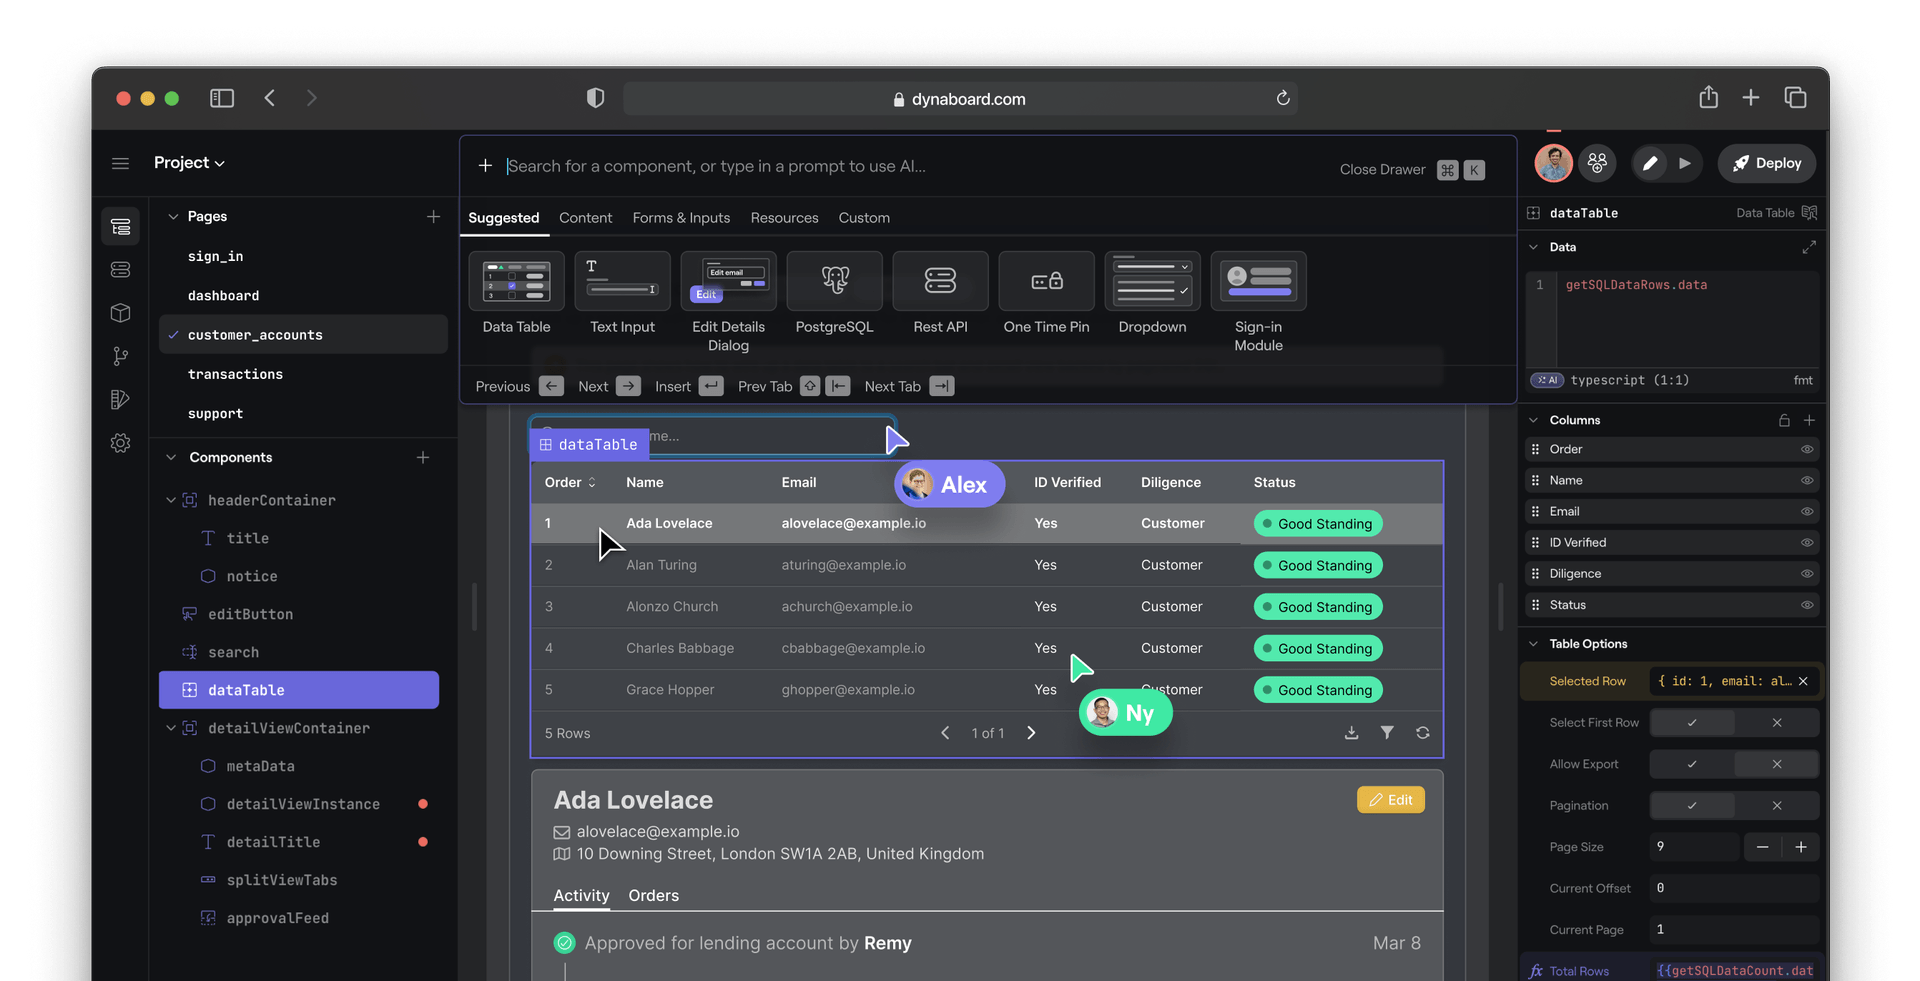The image size is (1920, 981).
Task: Disable the Allow Export option
Action: 1777,764
